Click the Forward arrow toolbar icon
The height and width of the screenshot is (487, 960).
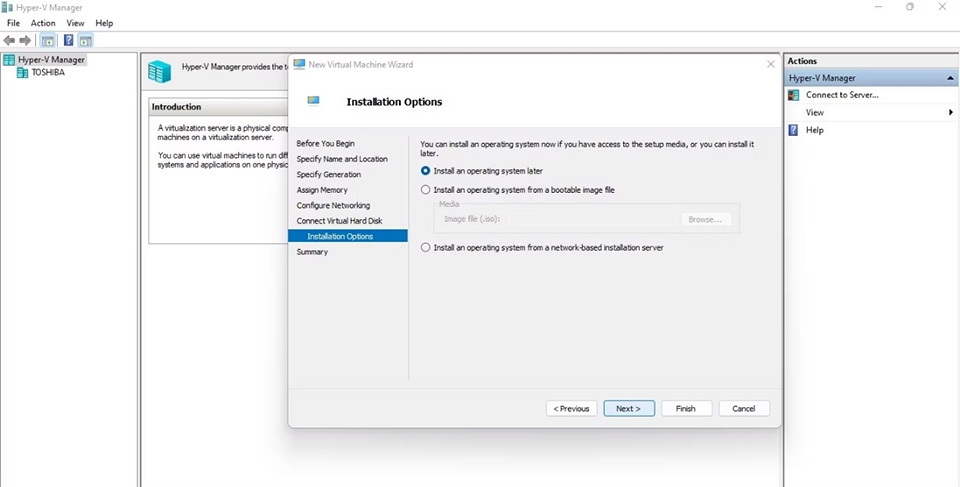(25, 40)
